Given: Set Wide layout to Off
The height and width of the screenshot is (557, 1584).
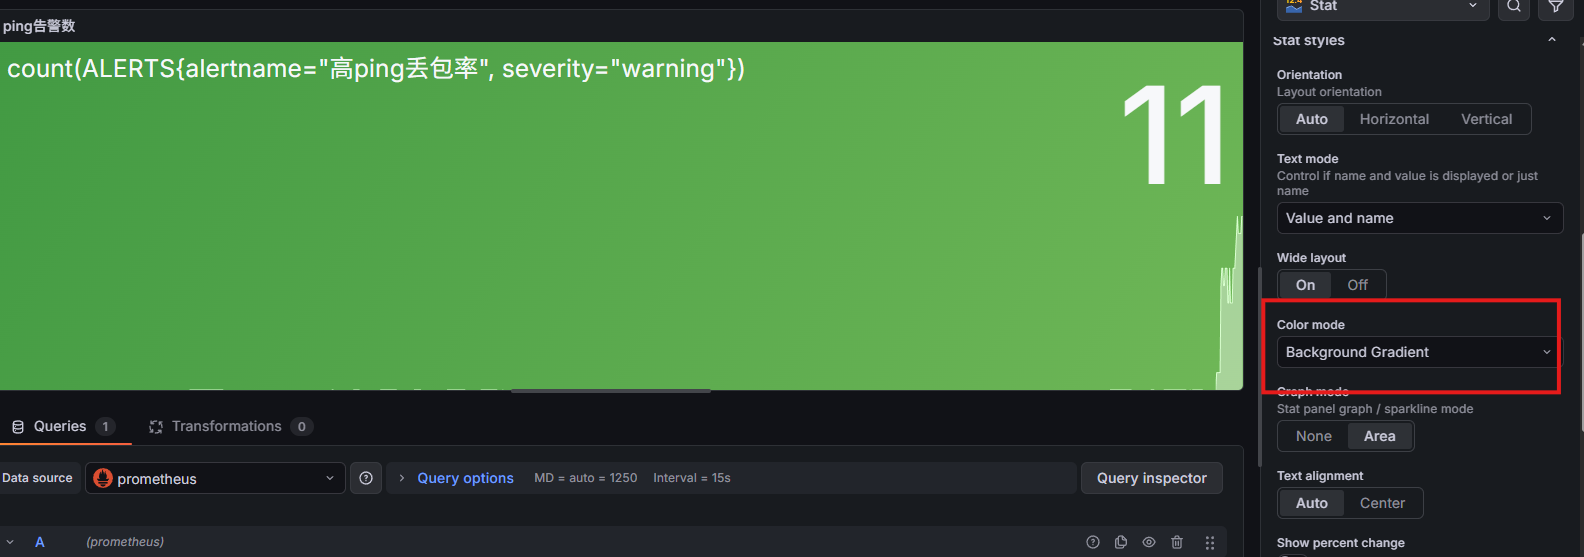Looking at the screenshot, I should 1357,285.
